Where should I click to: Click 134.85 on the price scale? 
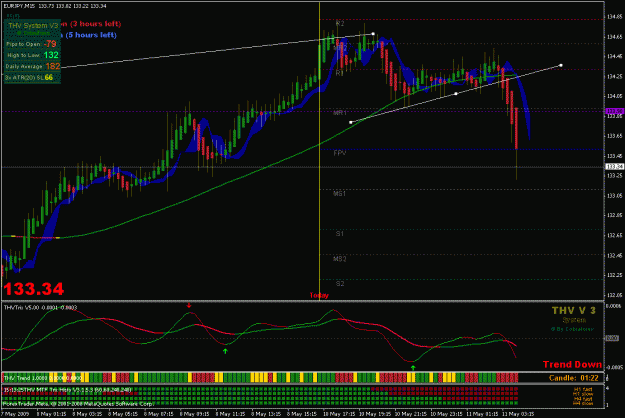click(615, 17)
